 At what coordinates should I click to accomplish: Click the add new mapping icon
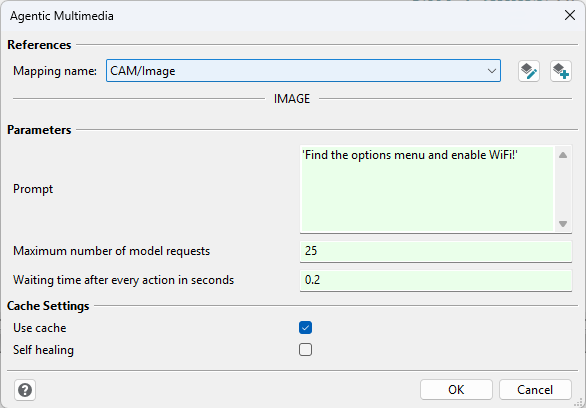tap(561, 71)
